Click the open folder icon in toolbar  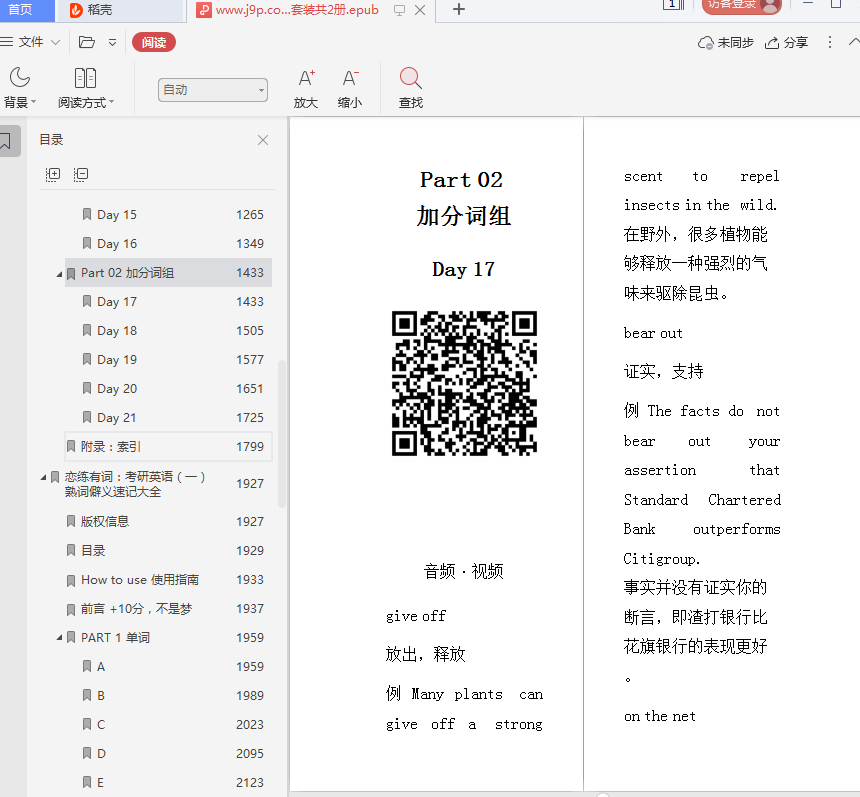click(x=87, y=42)
